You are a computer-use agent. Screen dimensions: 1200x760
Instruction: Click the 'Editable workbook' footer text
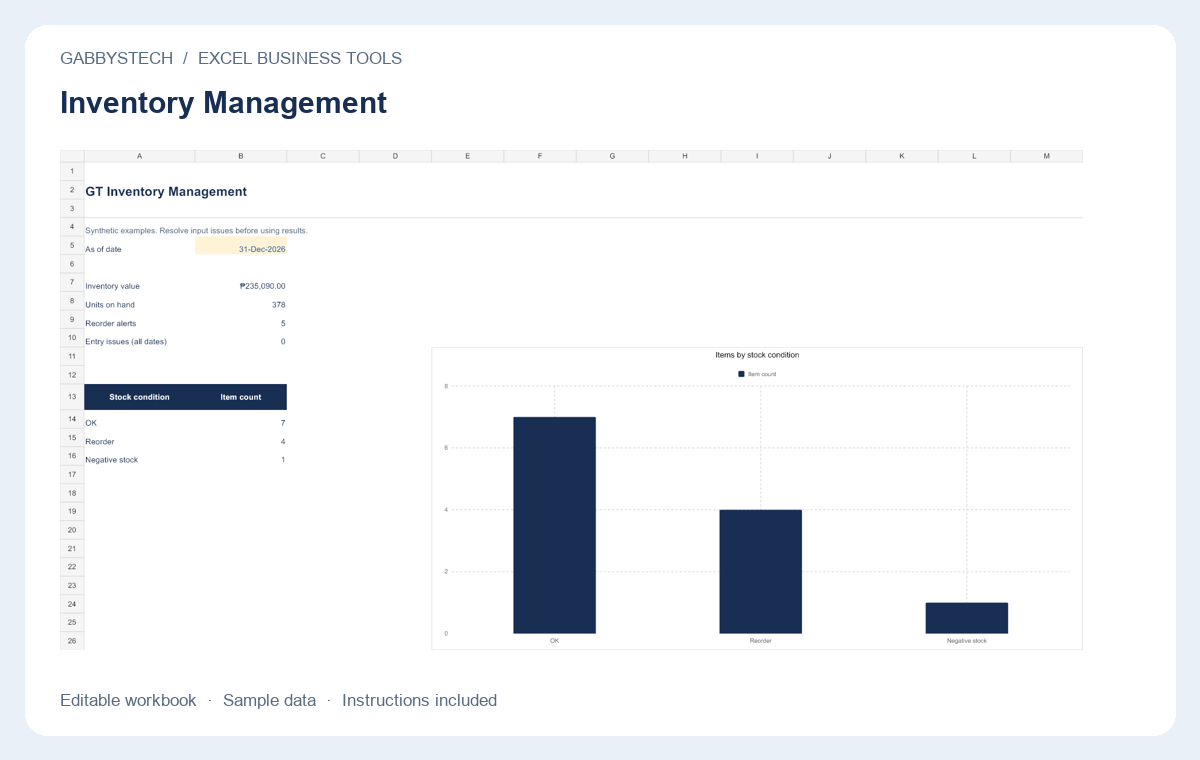(128, 700)
